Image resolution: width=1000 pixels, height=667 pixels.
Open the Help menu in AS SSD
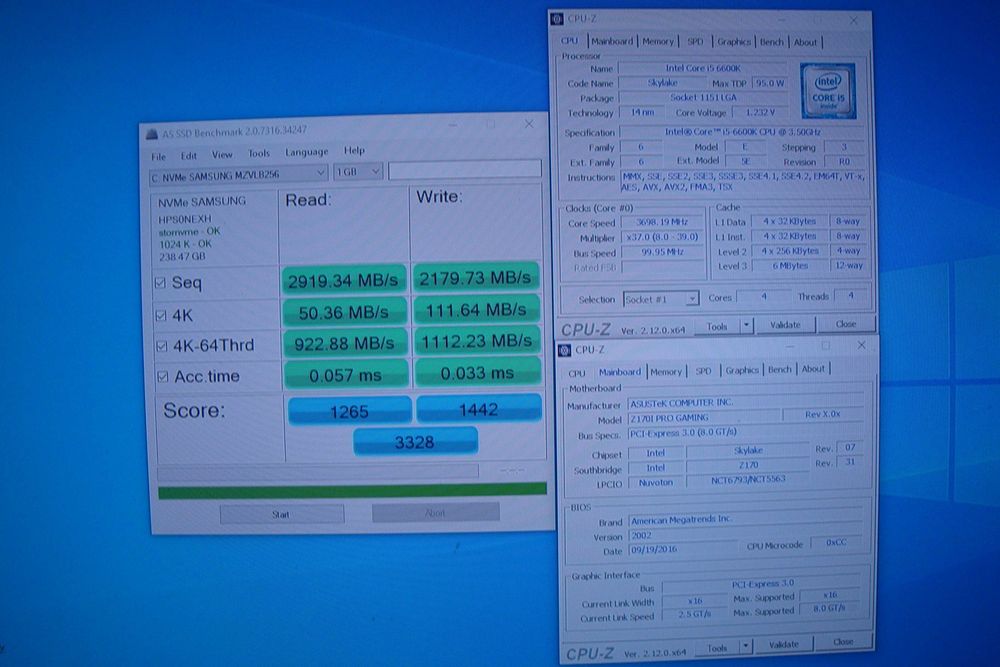pyautogui.click(x=355, y=150)
